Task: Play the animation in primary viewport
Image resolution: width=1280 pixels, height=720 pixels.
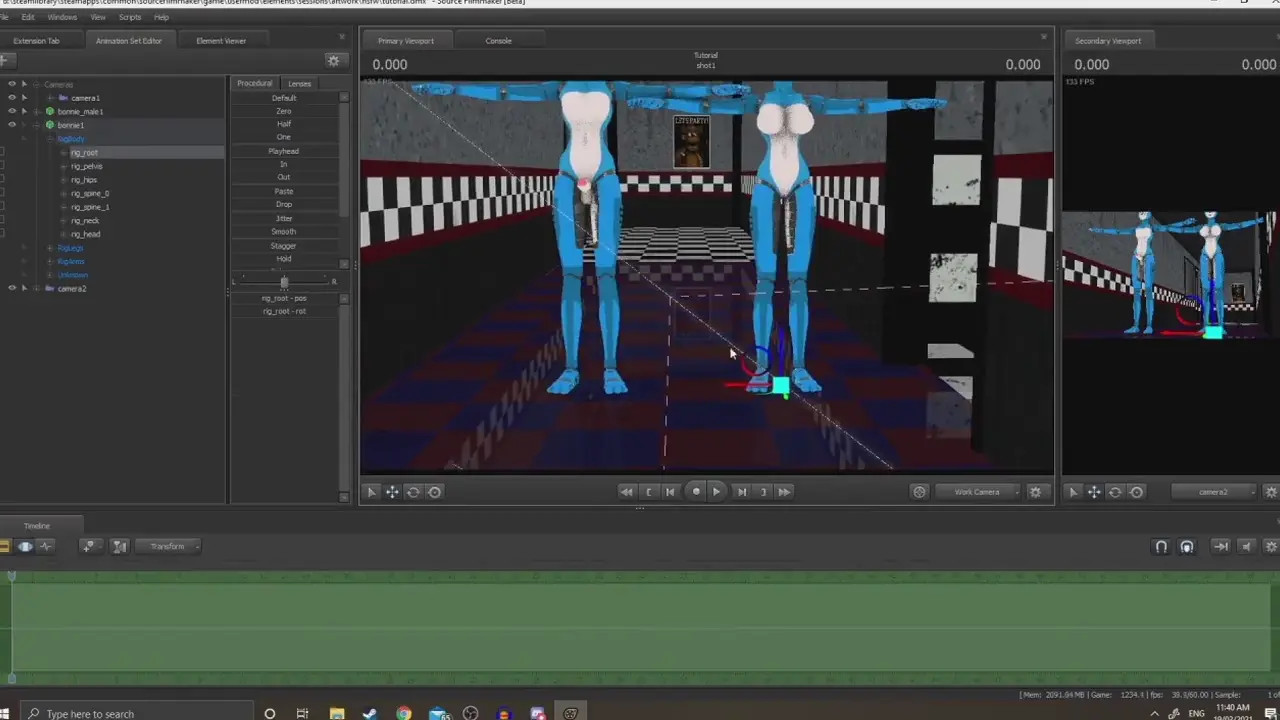Action: 716,492
